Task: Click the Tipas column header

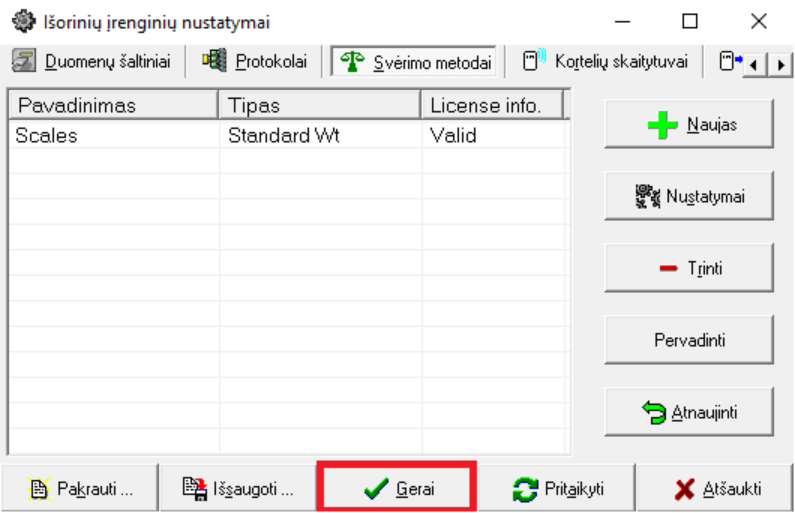Action: (x=320, y=105)
